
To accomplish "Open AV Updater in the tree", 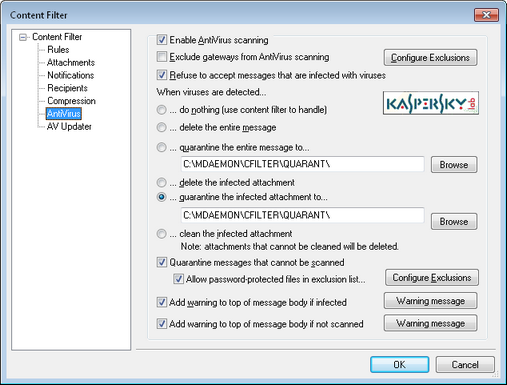I will pyautogui.click(x=69, y=127).
